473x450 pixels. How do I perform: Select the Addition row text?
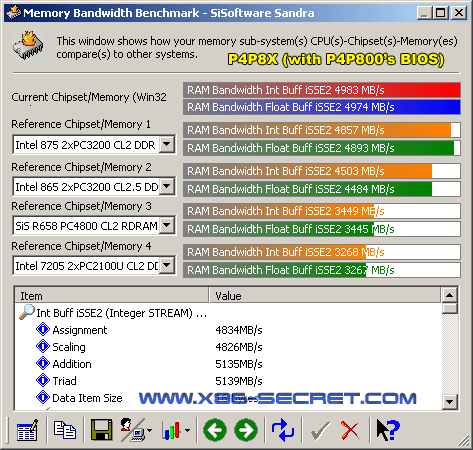pyautogui.click(x=72, y=364)
